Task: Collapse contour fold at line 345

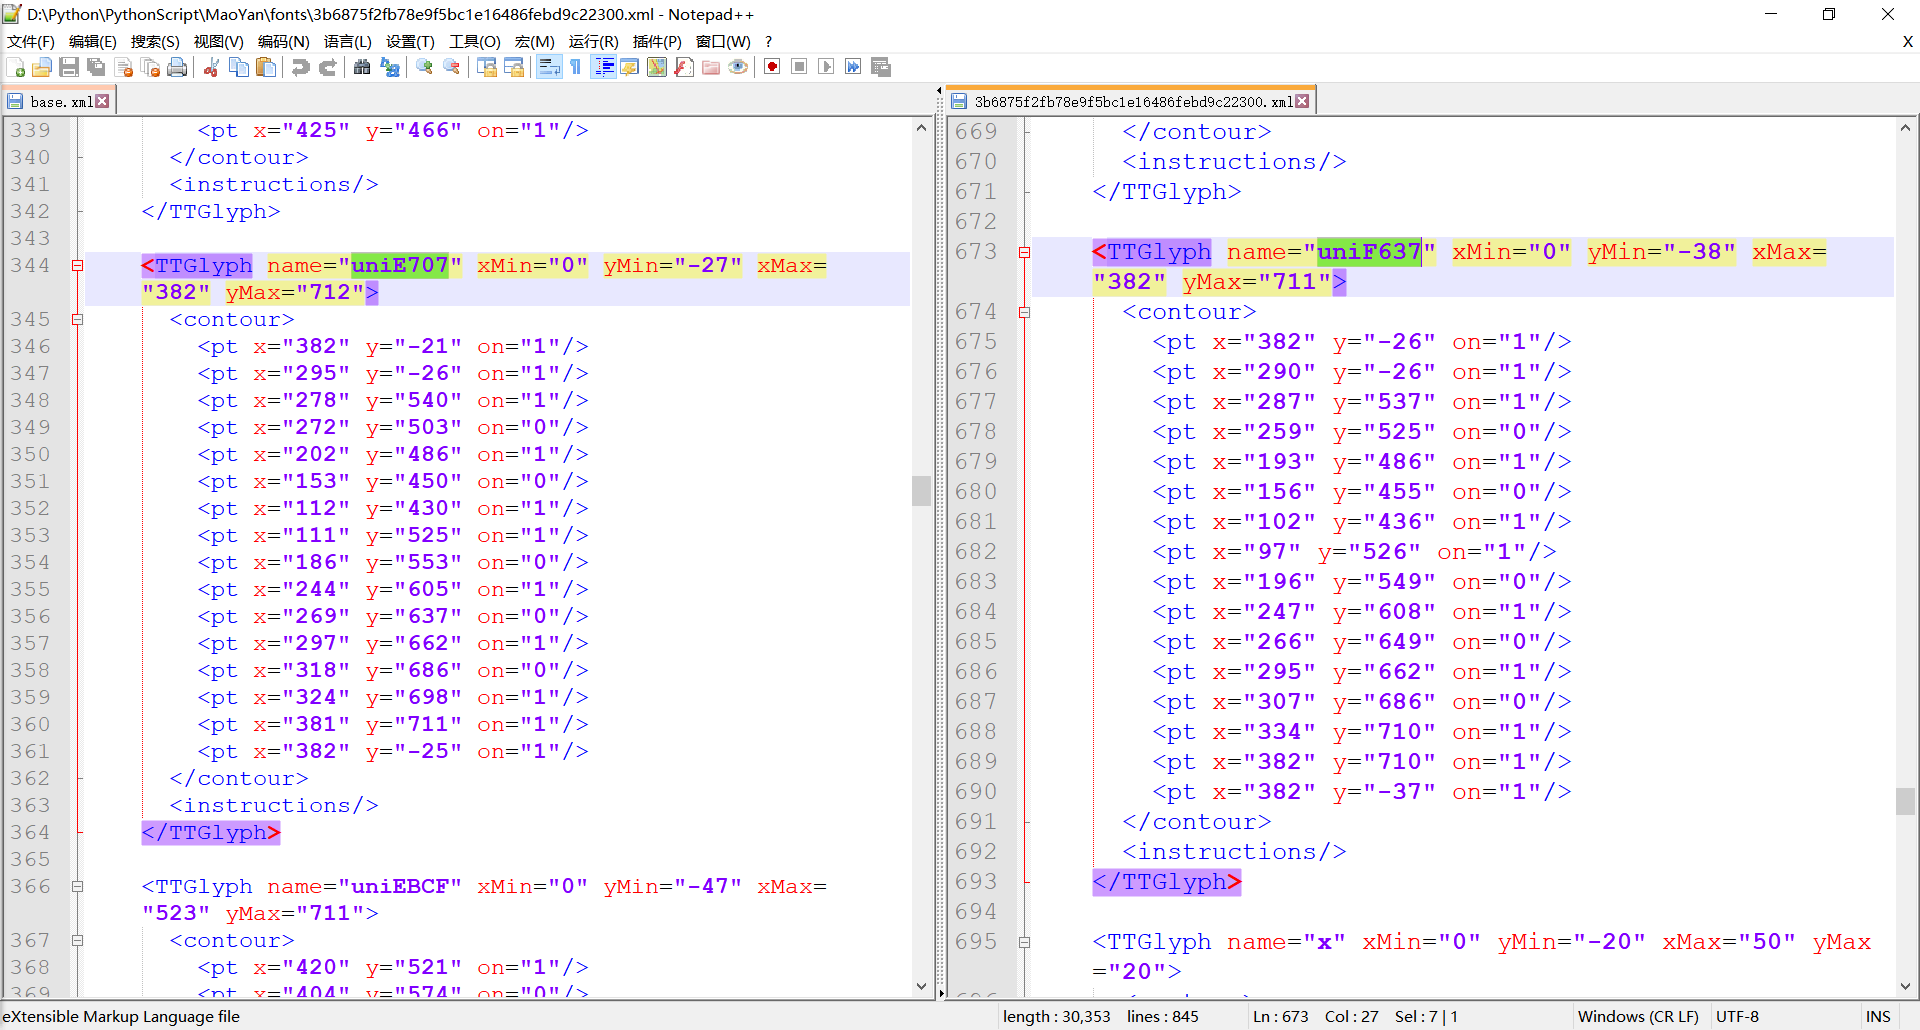Action: pyautogui.click(x=77, y=319)
